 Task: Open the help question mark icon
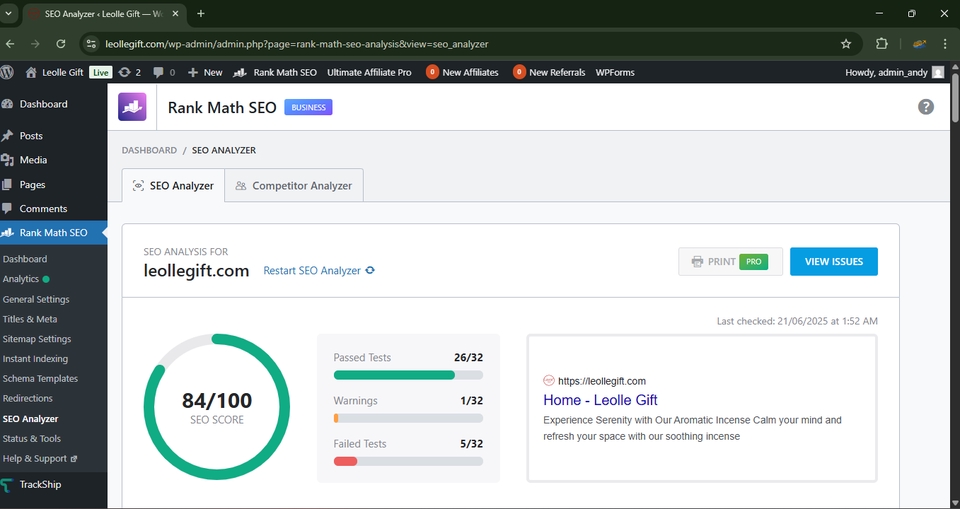click(x=926, y=107)
